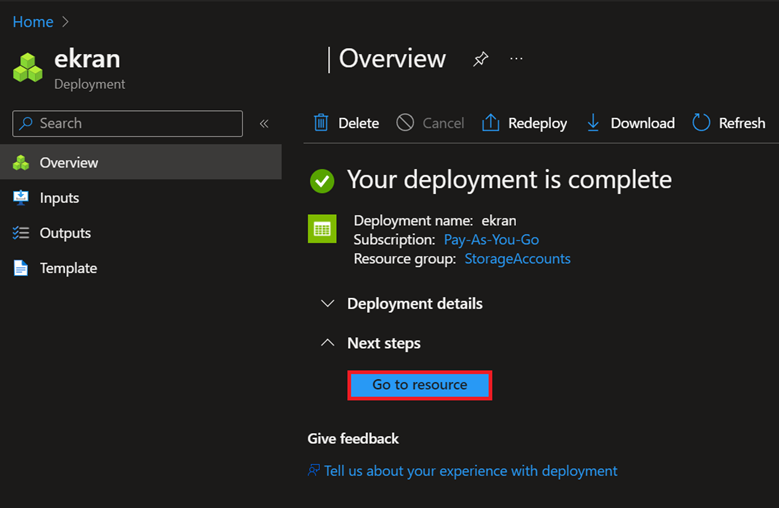Image resolution: width=779 pixels, height=508 pixels.
Task: Open the StorageAccounts resource group link
Action: [x=517, y=258]
